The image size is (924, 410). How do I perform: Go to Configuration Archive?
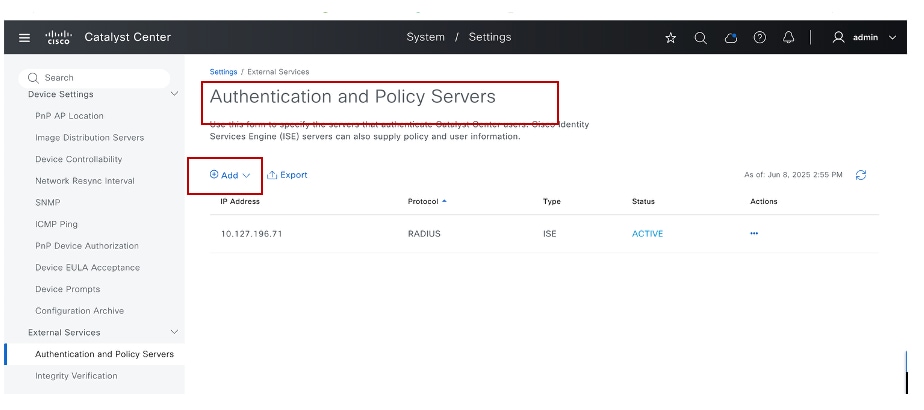(x=80, y=310)
